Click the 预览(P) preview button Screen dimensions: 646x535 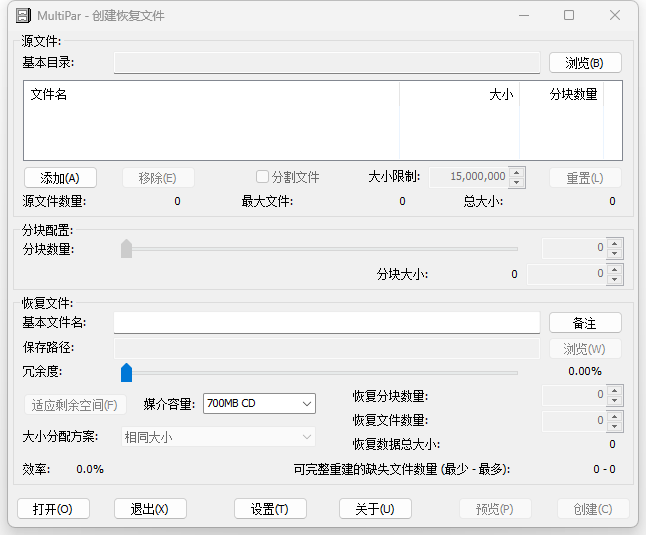click(495, 509)
